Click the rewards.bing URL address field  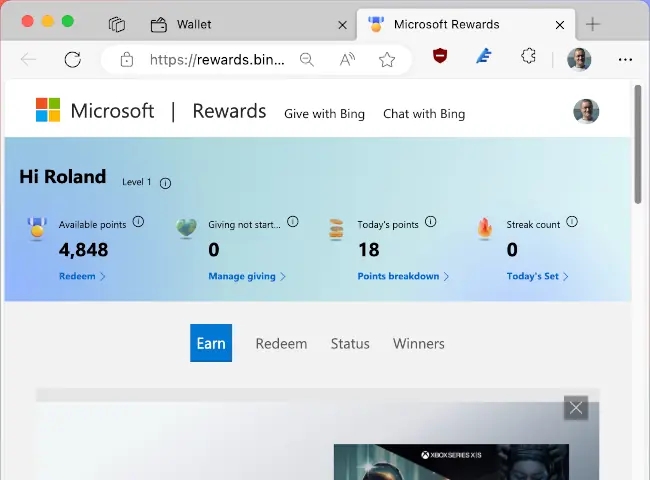coord(217,60)
